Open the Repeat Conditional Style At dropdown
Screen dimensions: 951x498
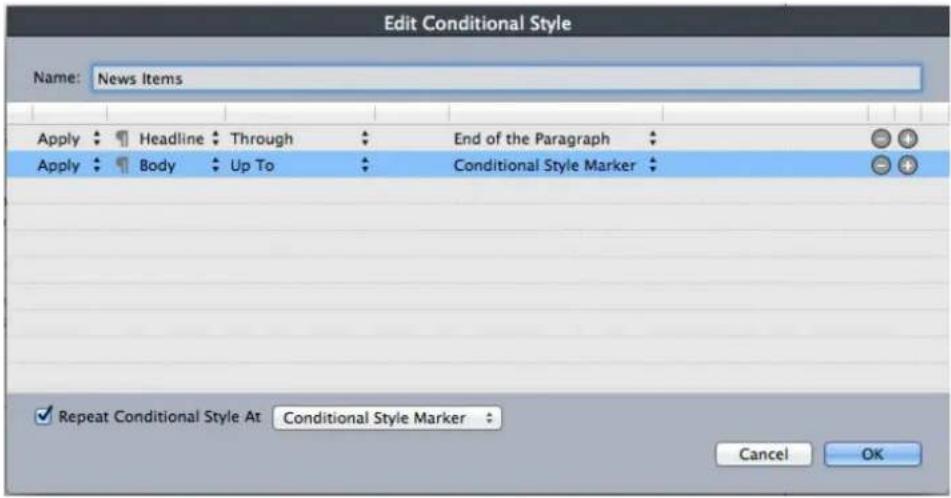387,418
